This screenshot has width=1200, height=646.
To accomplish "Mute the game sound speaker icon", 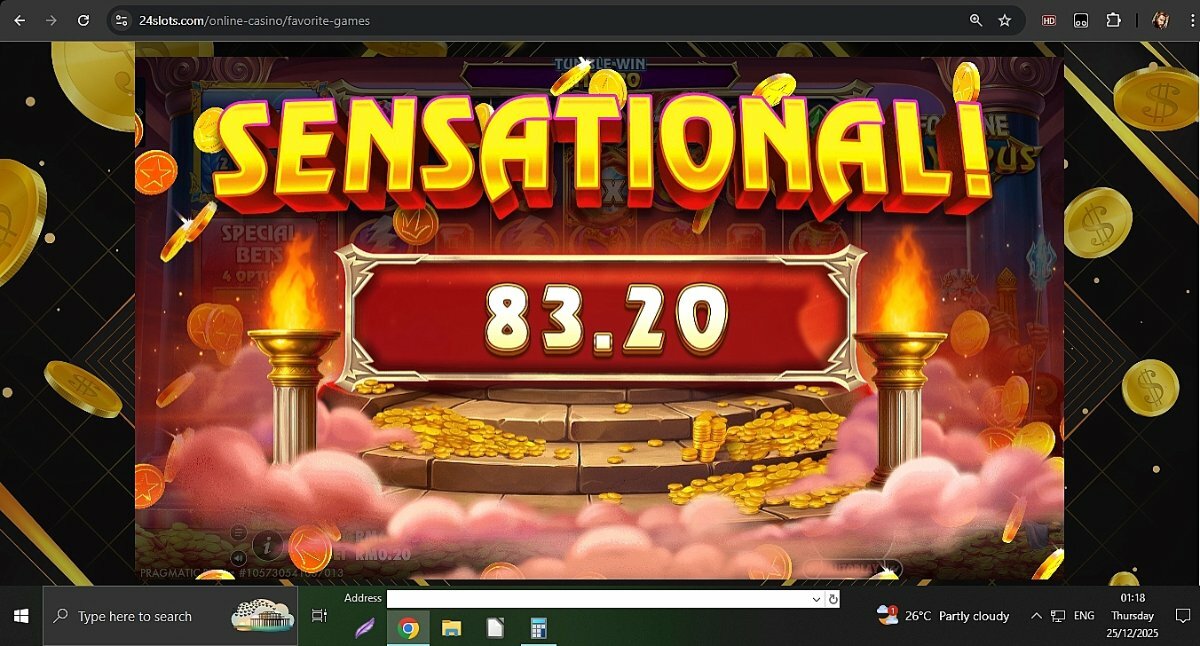I will coord(238,558).
